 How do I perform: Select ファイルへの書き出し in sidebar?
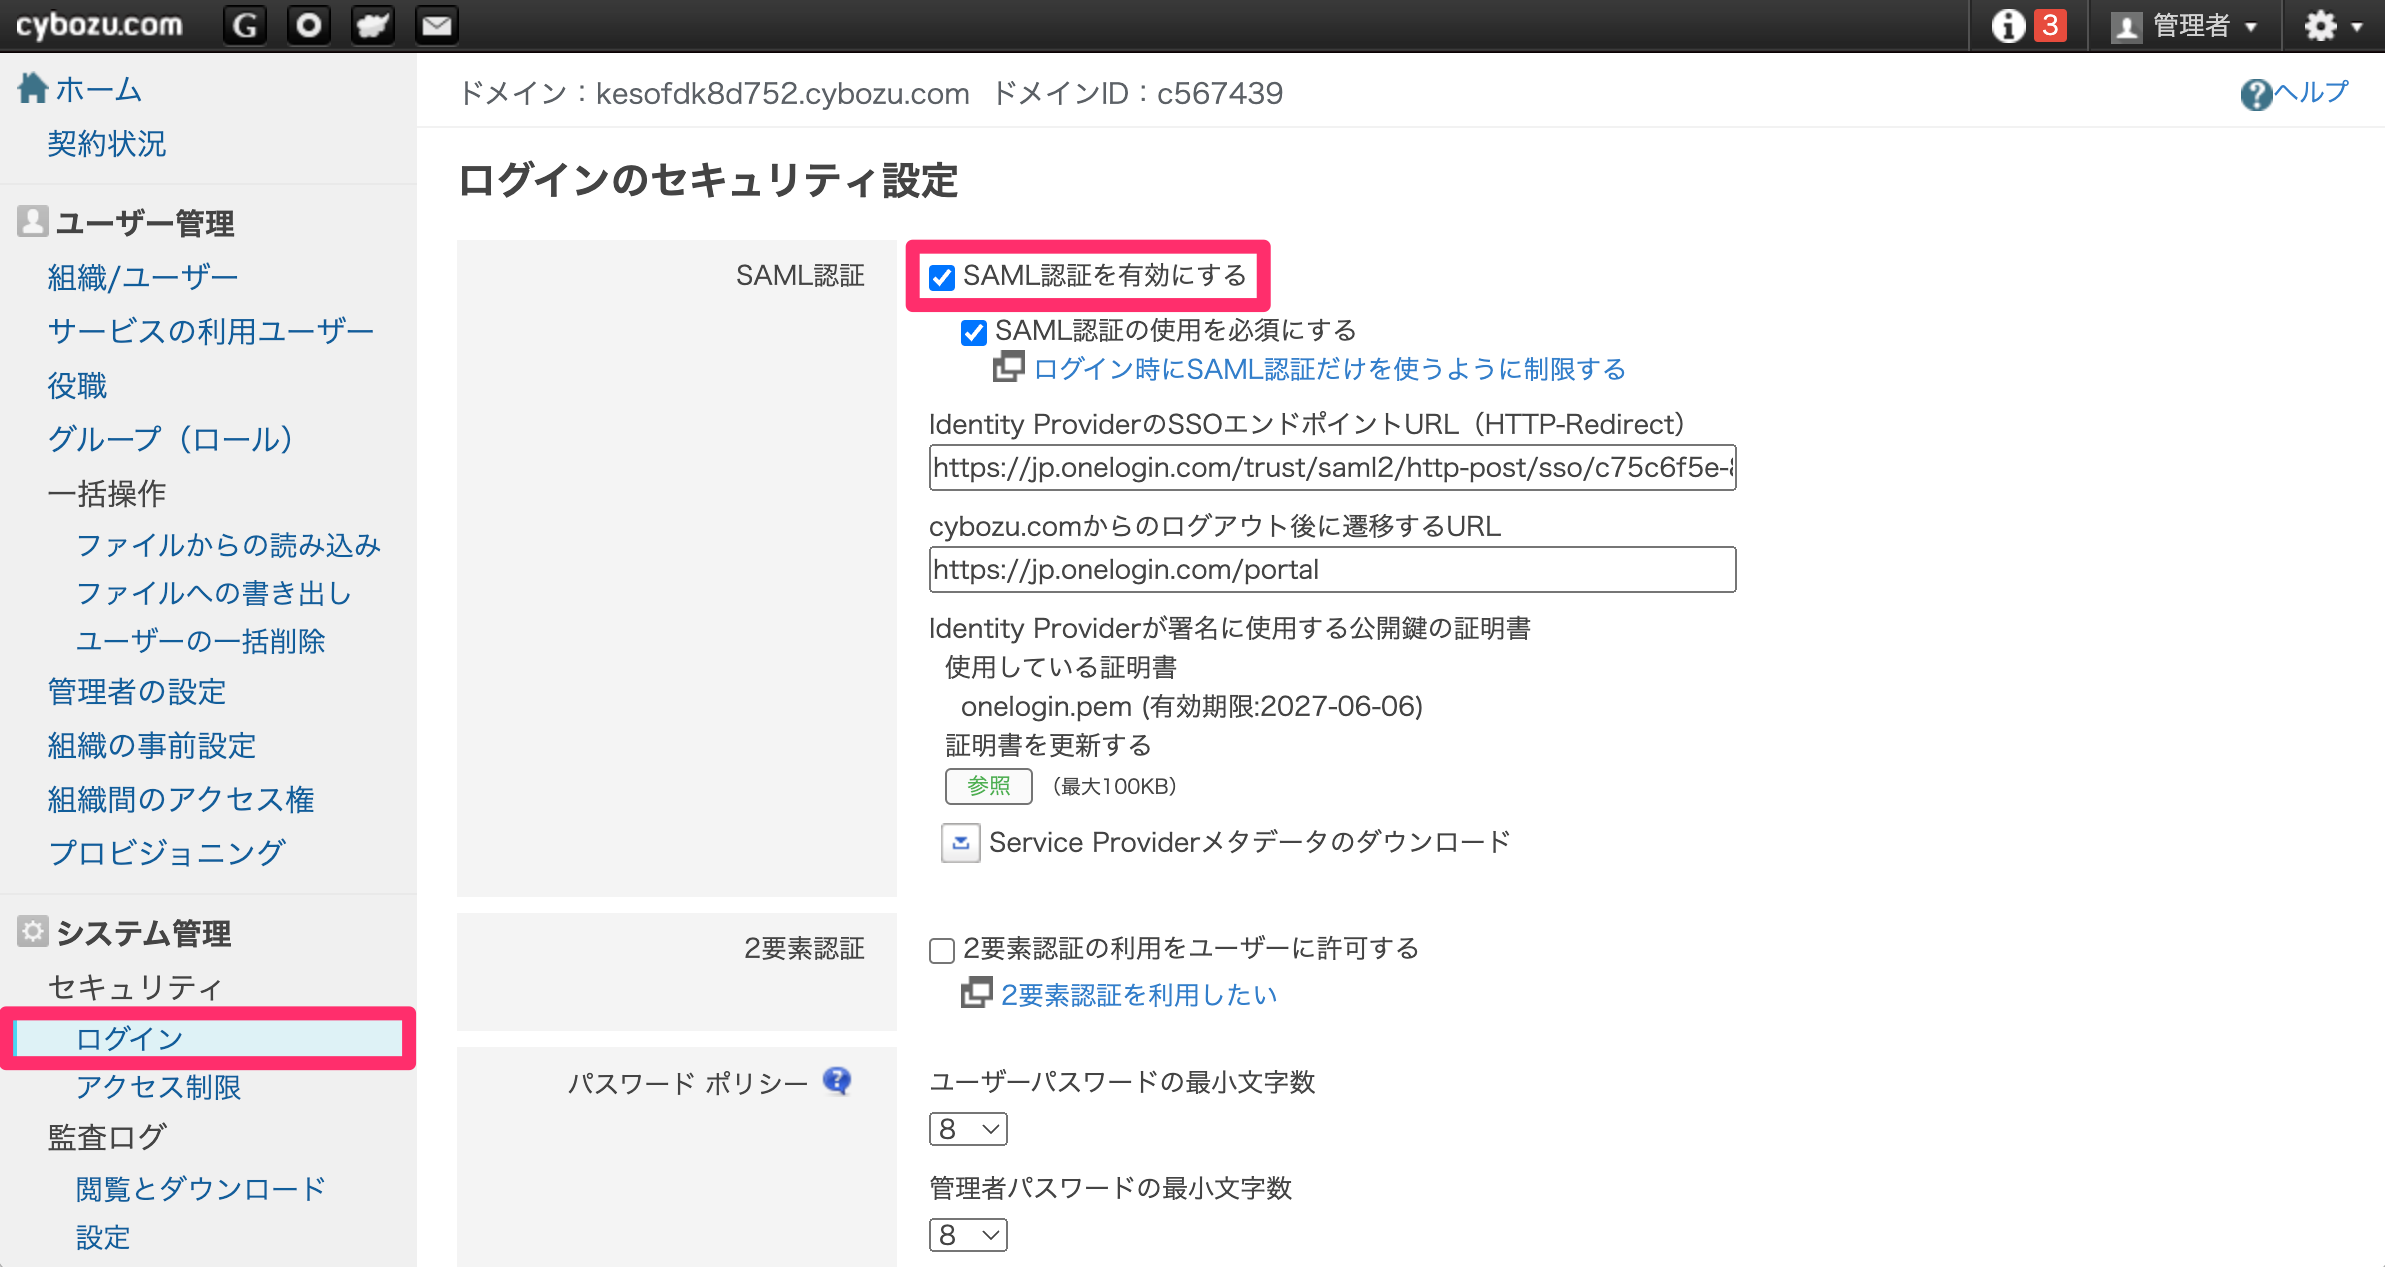pos(214,593)
